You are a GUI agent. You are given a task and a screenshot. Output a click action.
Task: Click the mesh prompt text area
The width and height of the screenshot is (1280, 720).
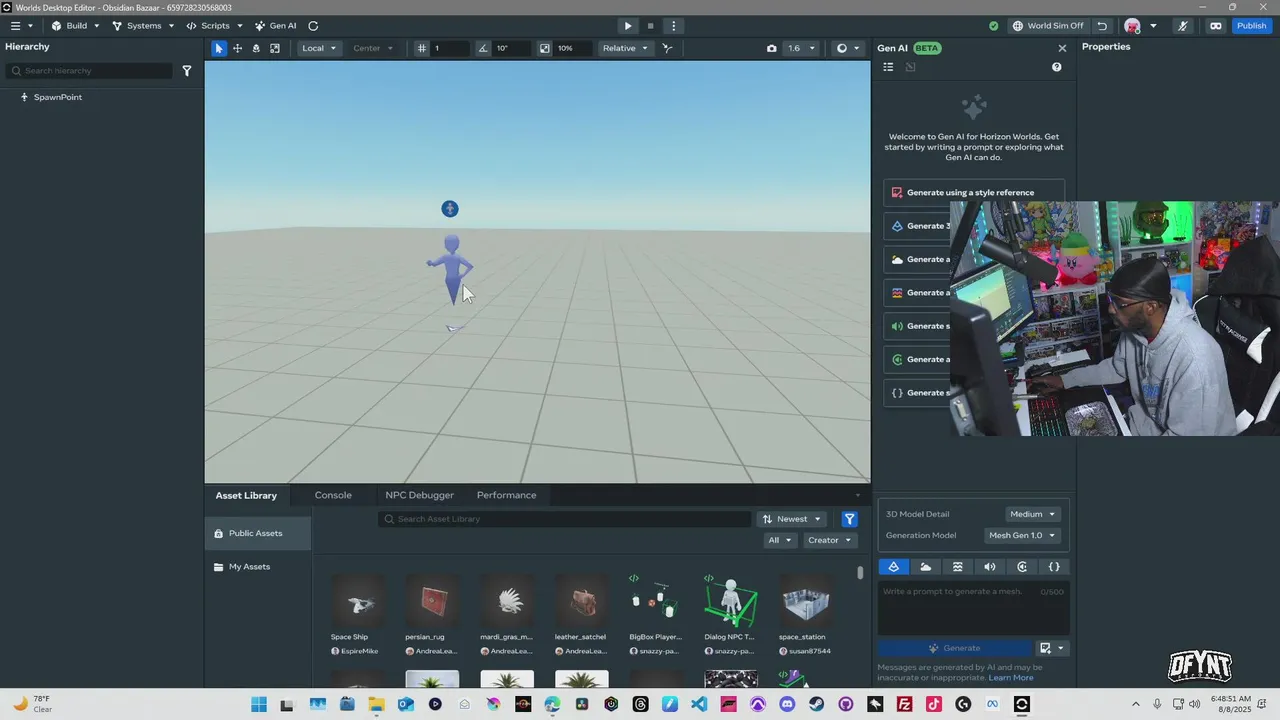(973, 607)
